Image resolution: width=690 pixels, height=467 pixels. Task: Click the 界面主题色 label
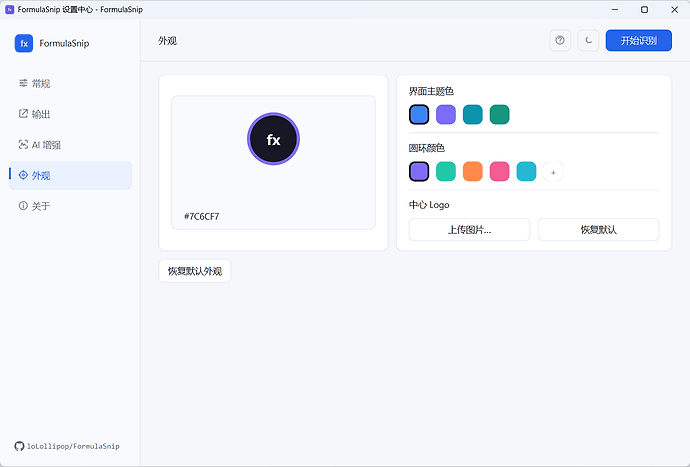click(431, 91)
